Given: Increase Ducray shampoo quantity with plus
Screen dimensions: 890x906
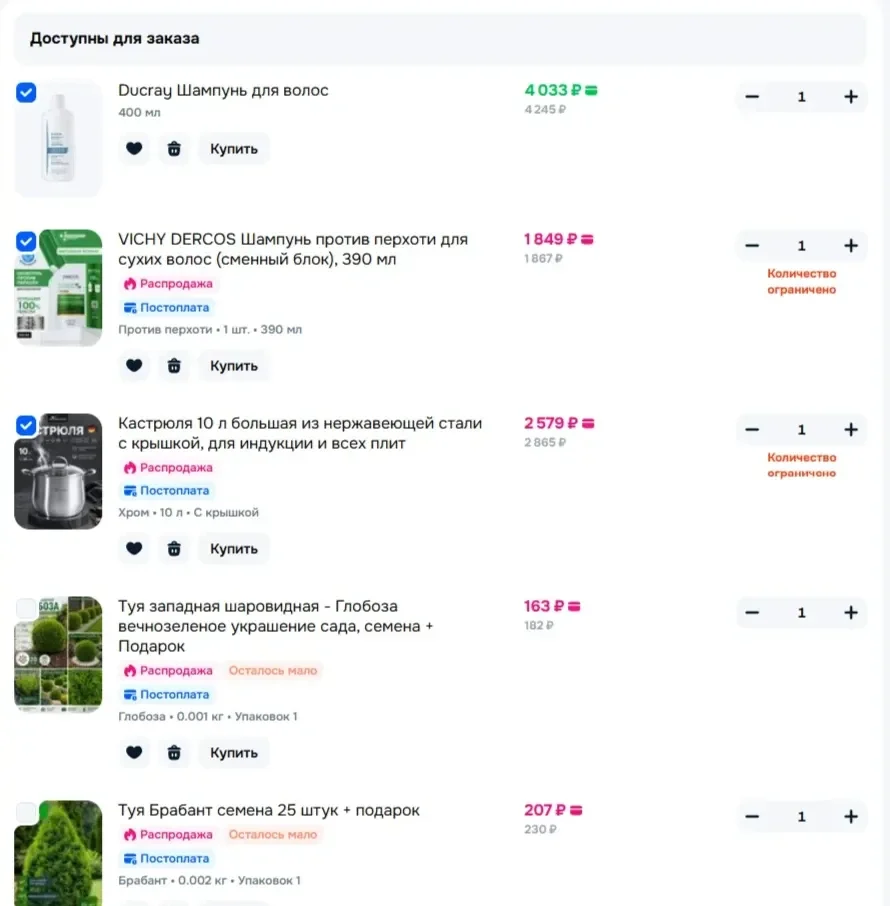Looking at the screenshot, I should 851,96.
